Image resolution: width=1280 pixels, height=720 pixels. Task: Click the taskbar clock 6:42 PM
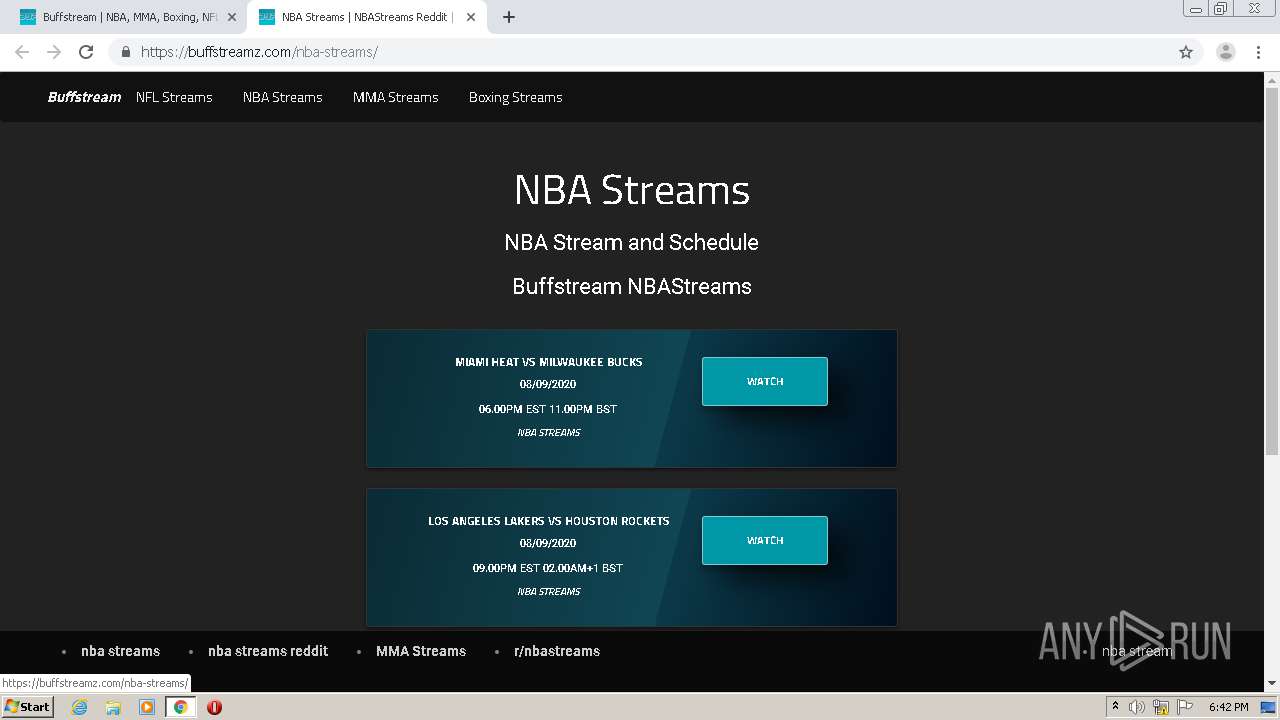pyautogui.click(x=1228, y=707)
